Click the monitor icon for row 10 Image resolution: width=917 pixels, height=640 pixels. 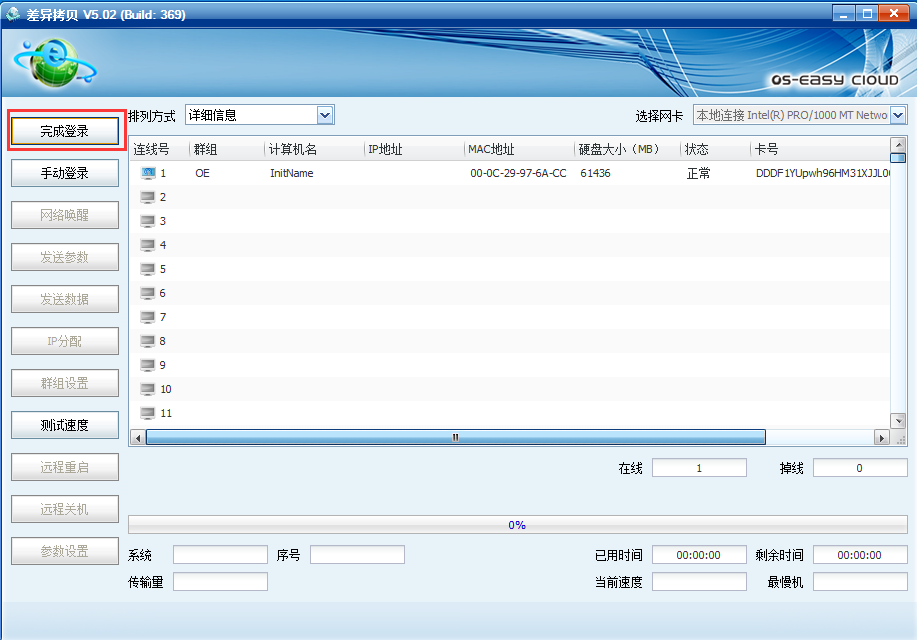click(x=148, y=389)
